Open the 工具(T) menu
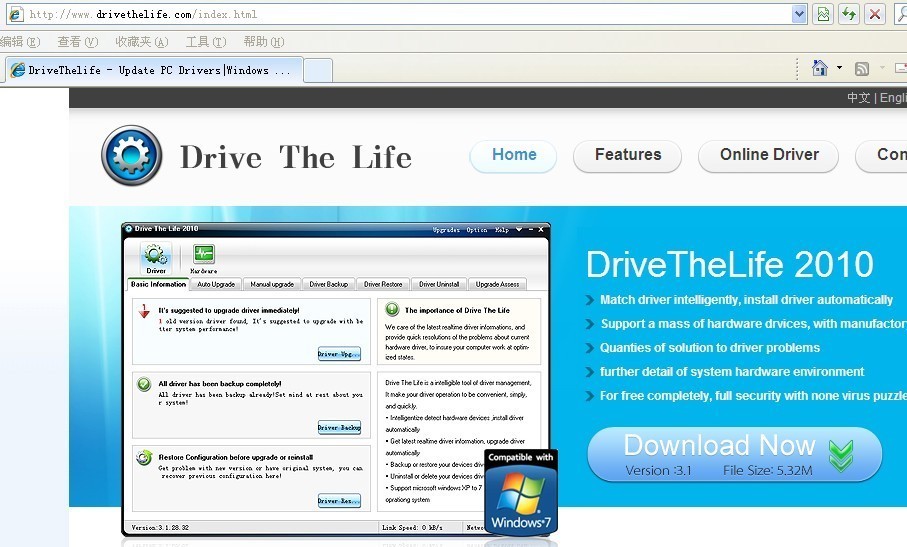The width and height of the screenshot is (907, 547). pyautogui.click(x=205, y=42)
